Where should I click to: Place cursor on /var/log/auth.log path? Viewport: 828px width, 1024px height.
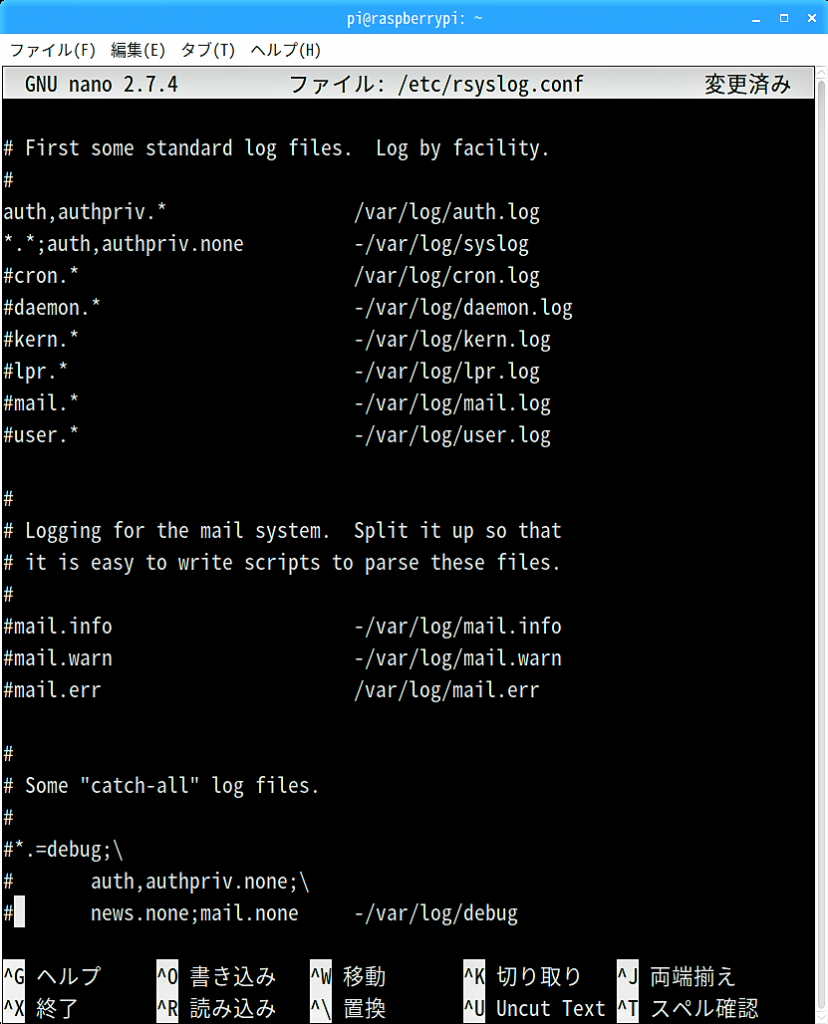click(x=447, y=212)
